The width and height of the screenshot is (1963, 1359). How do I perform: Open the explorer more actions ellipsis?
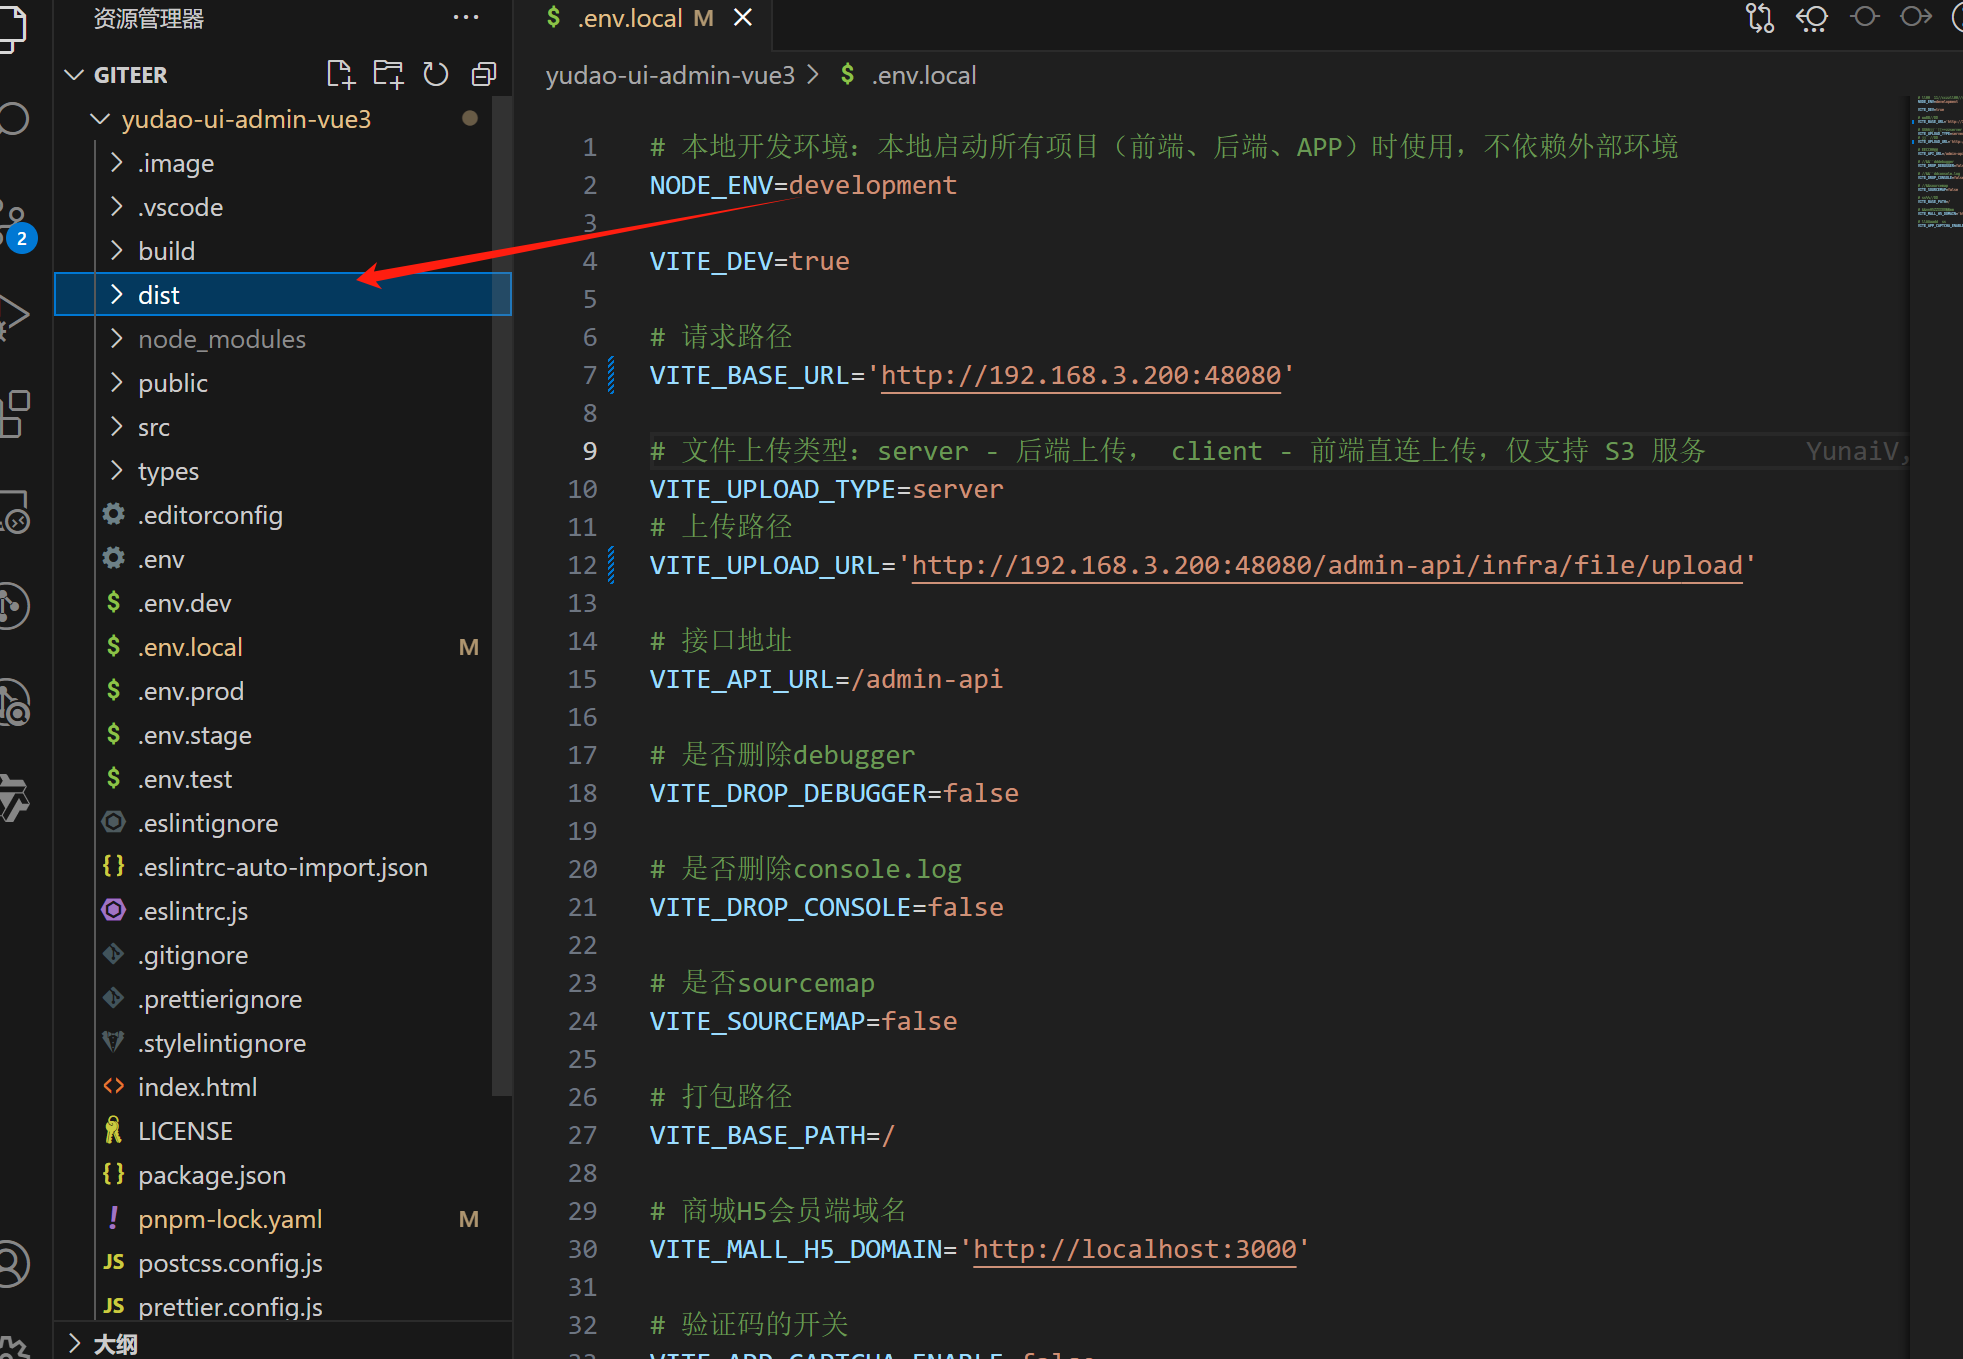(465, 18)
